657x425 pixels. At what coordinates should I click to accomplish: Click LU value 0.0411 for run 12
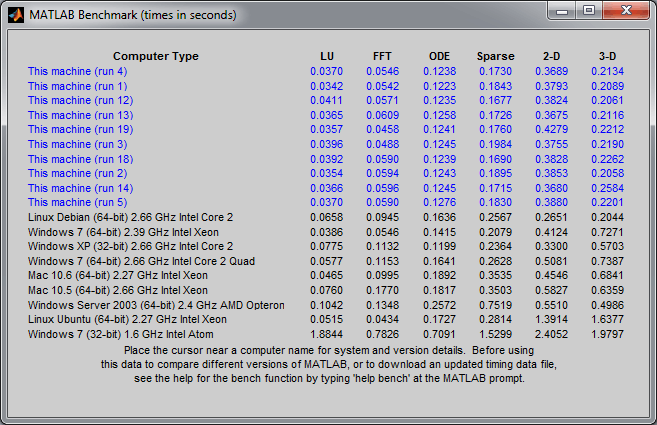point(326,101)
